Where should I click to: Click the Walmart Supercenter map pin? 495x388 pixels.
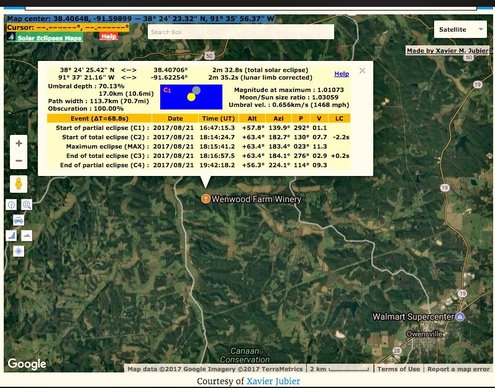pos(460,317)
